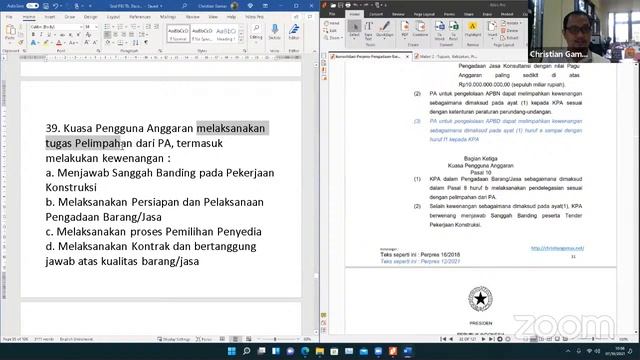Apply red font color

pos(59,42)
